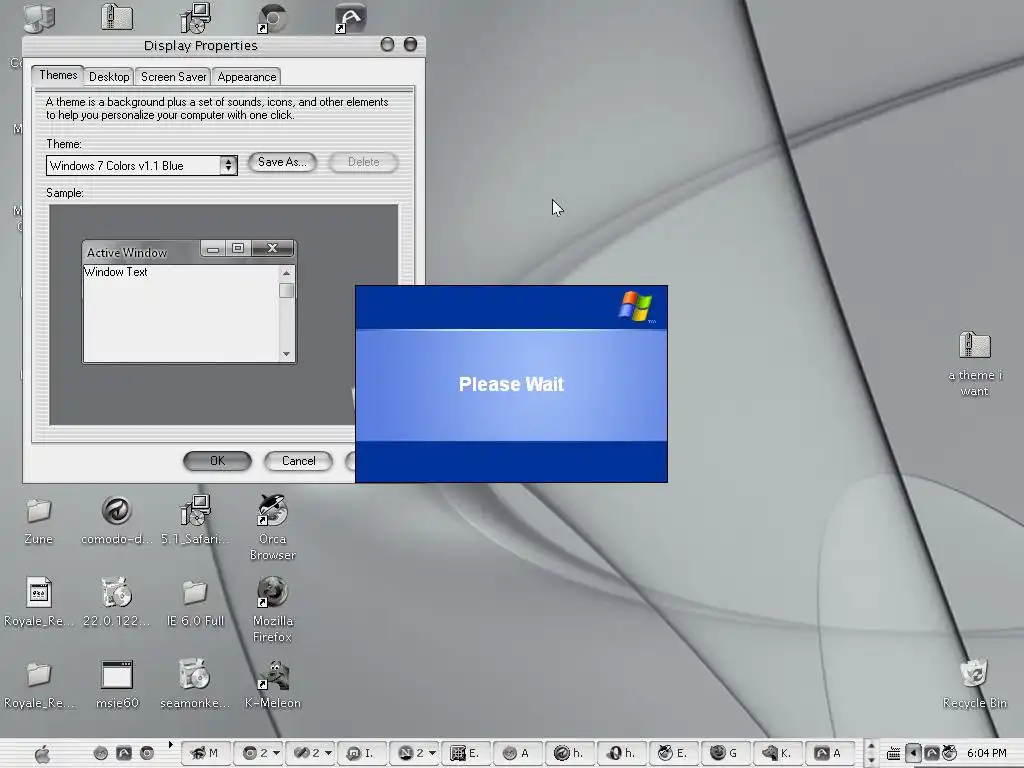The image size is (1024, 768).
Task: Click the keyboard icon in system tray
Action: (893, 754)
